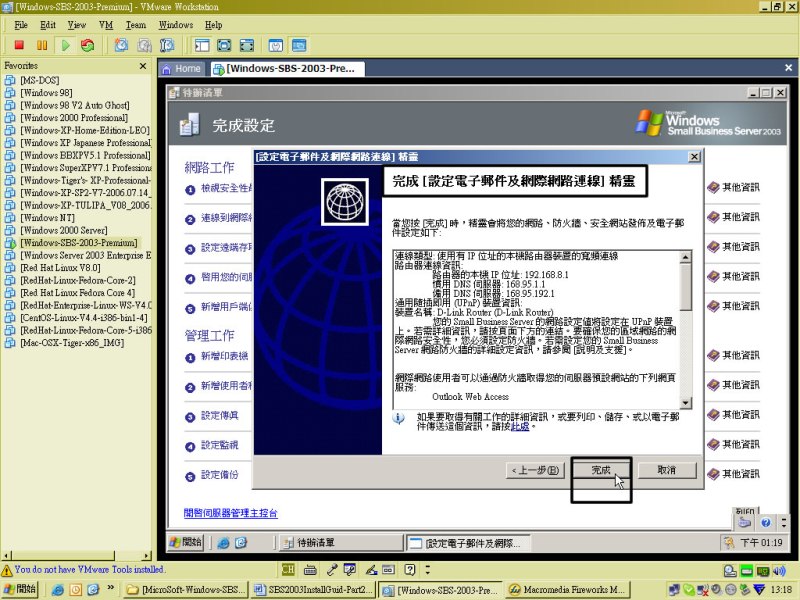Click host taskbar 開始 Start button

[x=20, y=589]
